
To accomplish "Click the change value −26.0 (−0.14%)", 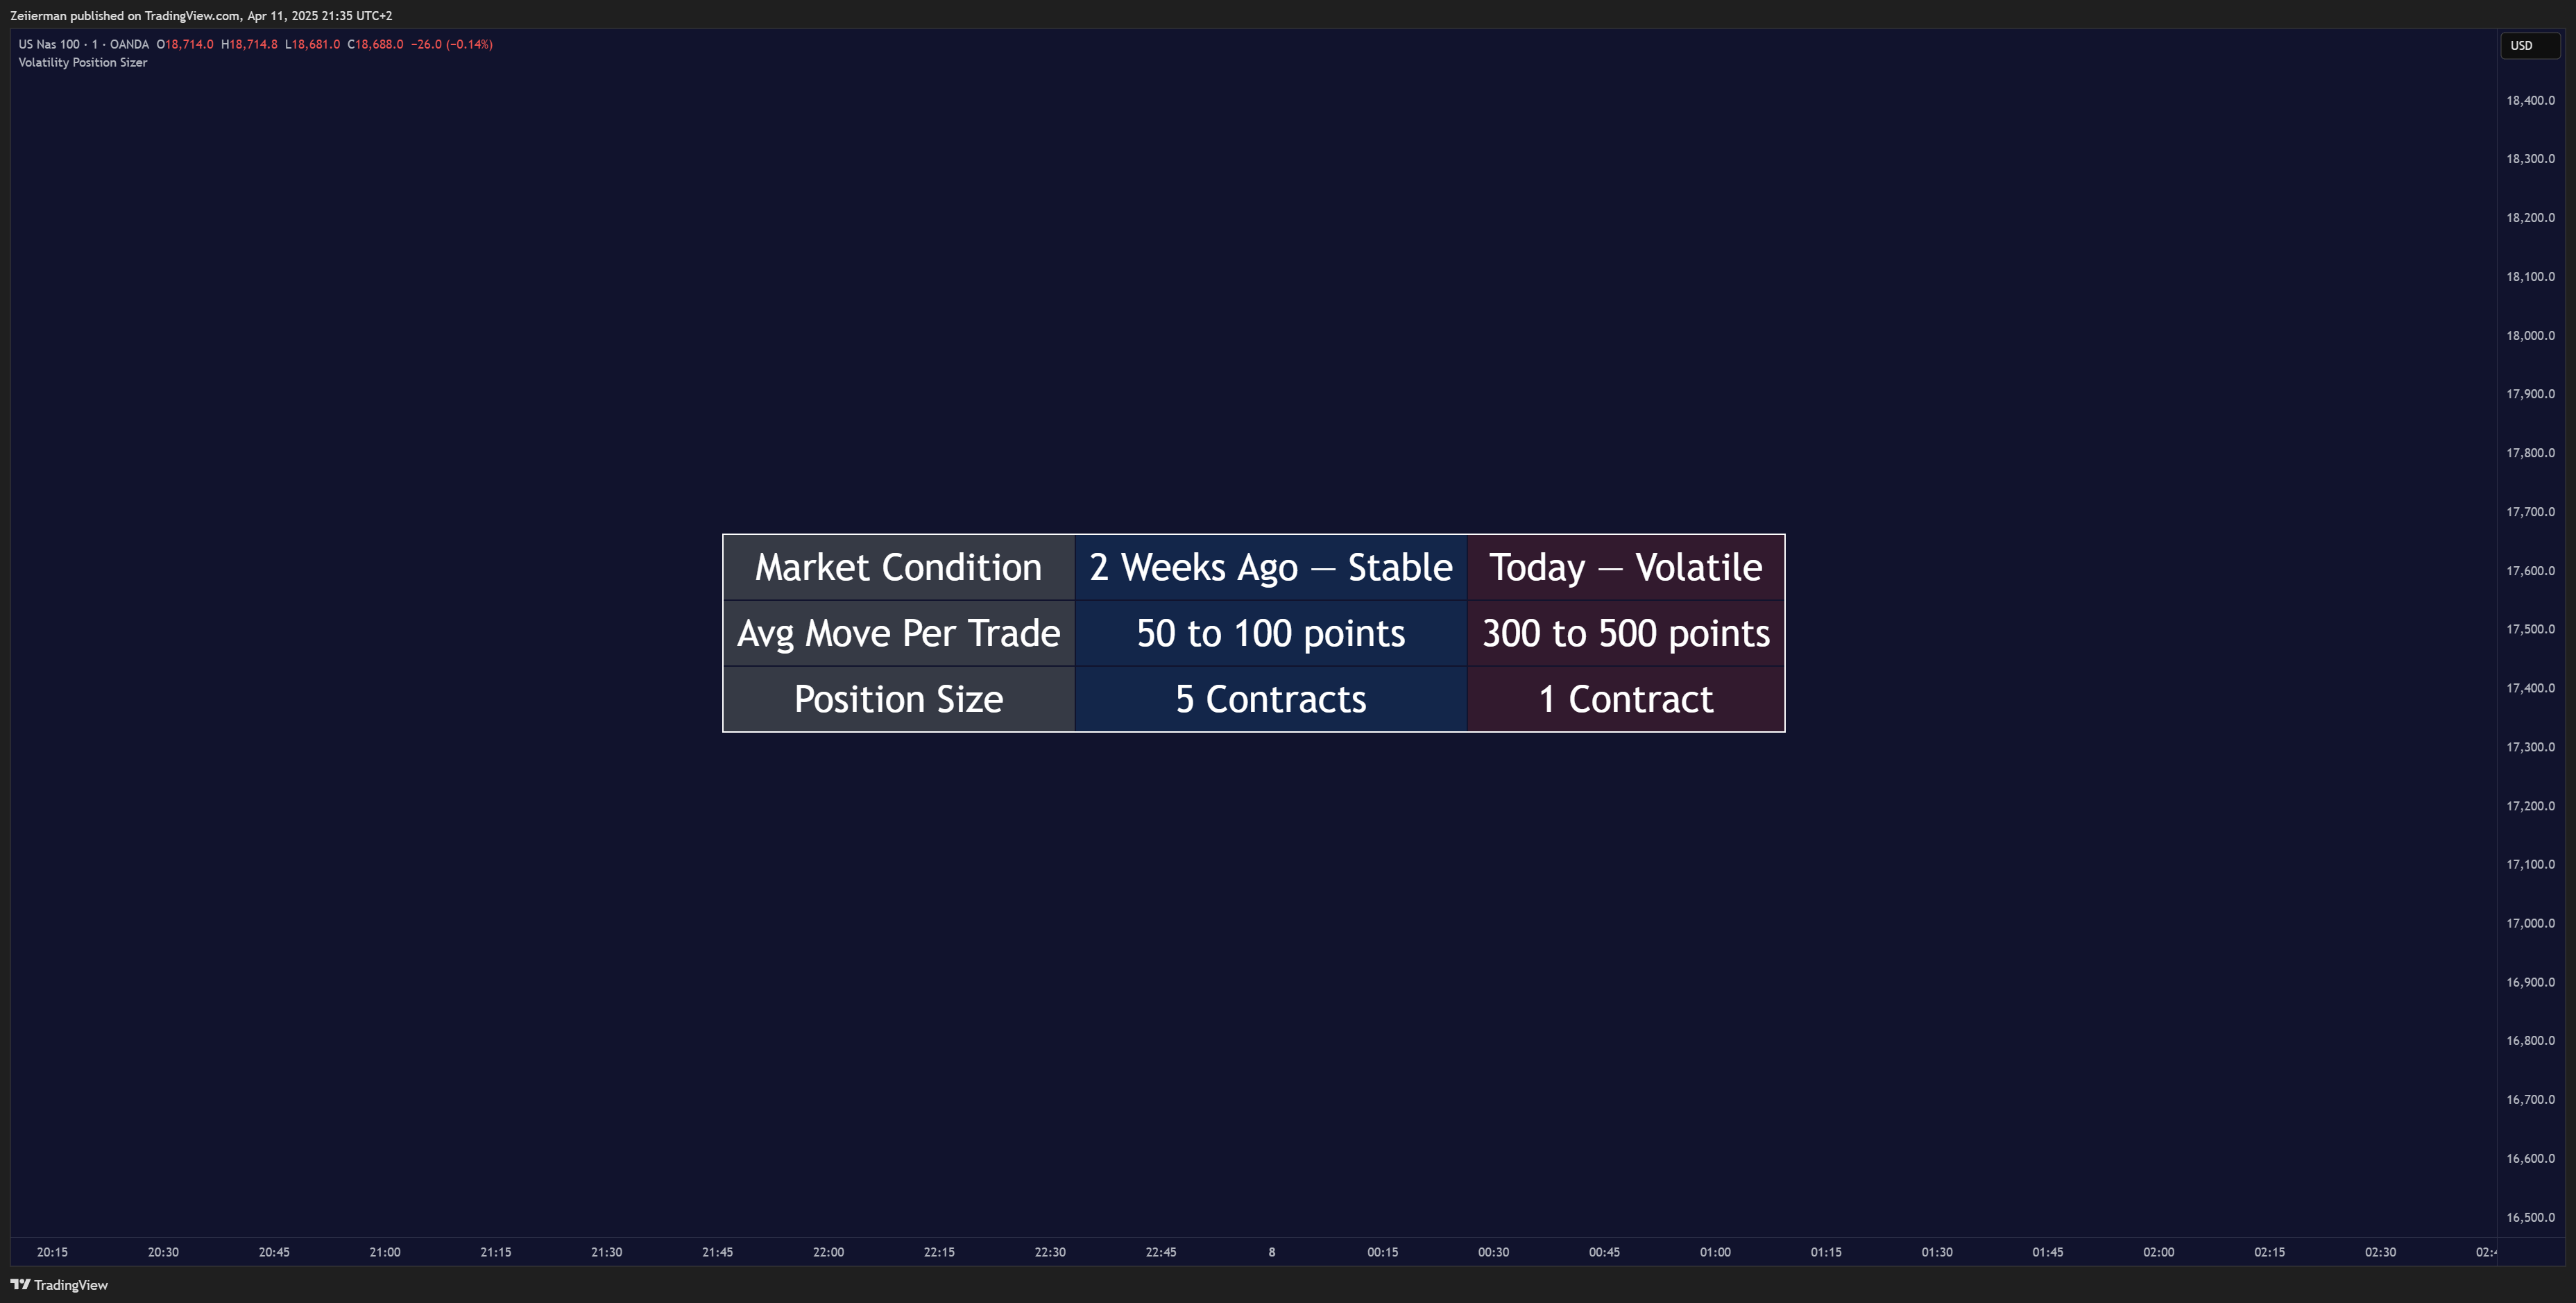I will tap(452, 44).
